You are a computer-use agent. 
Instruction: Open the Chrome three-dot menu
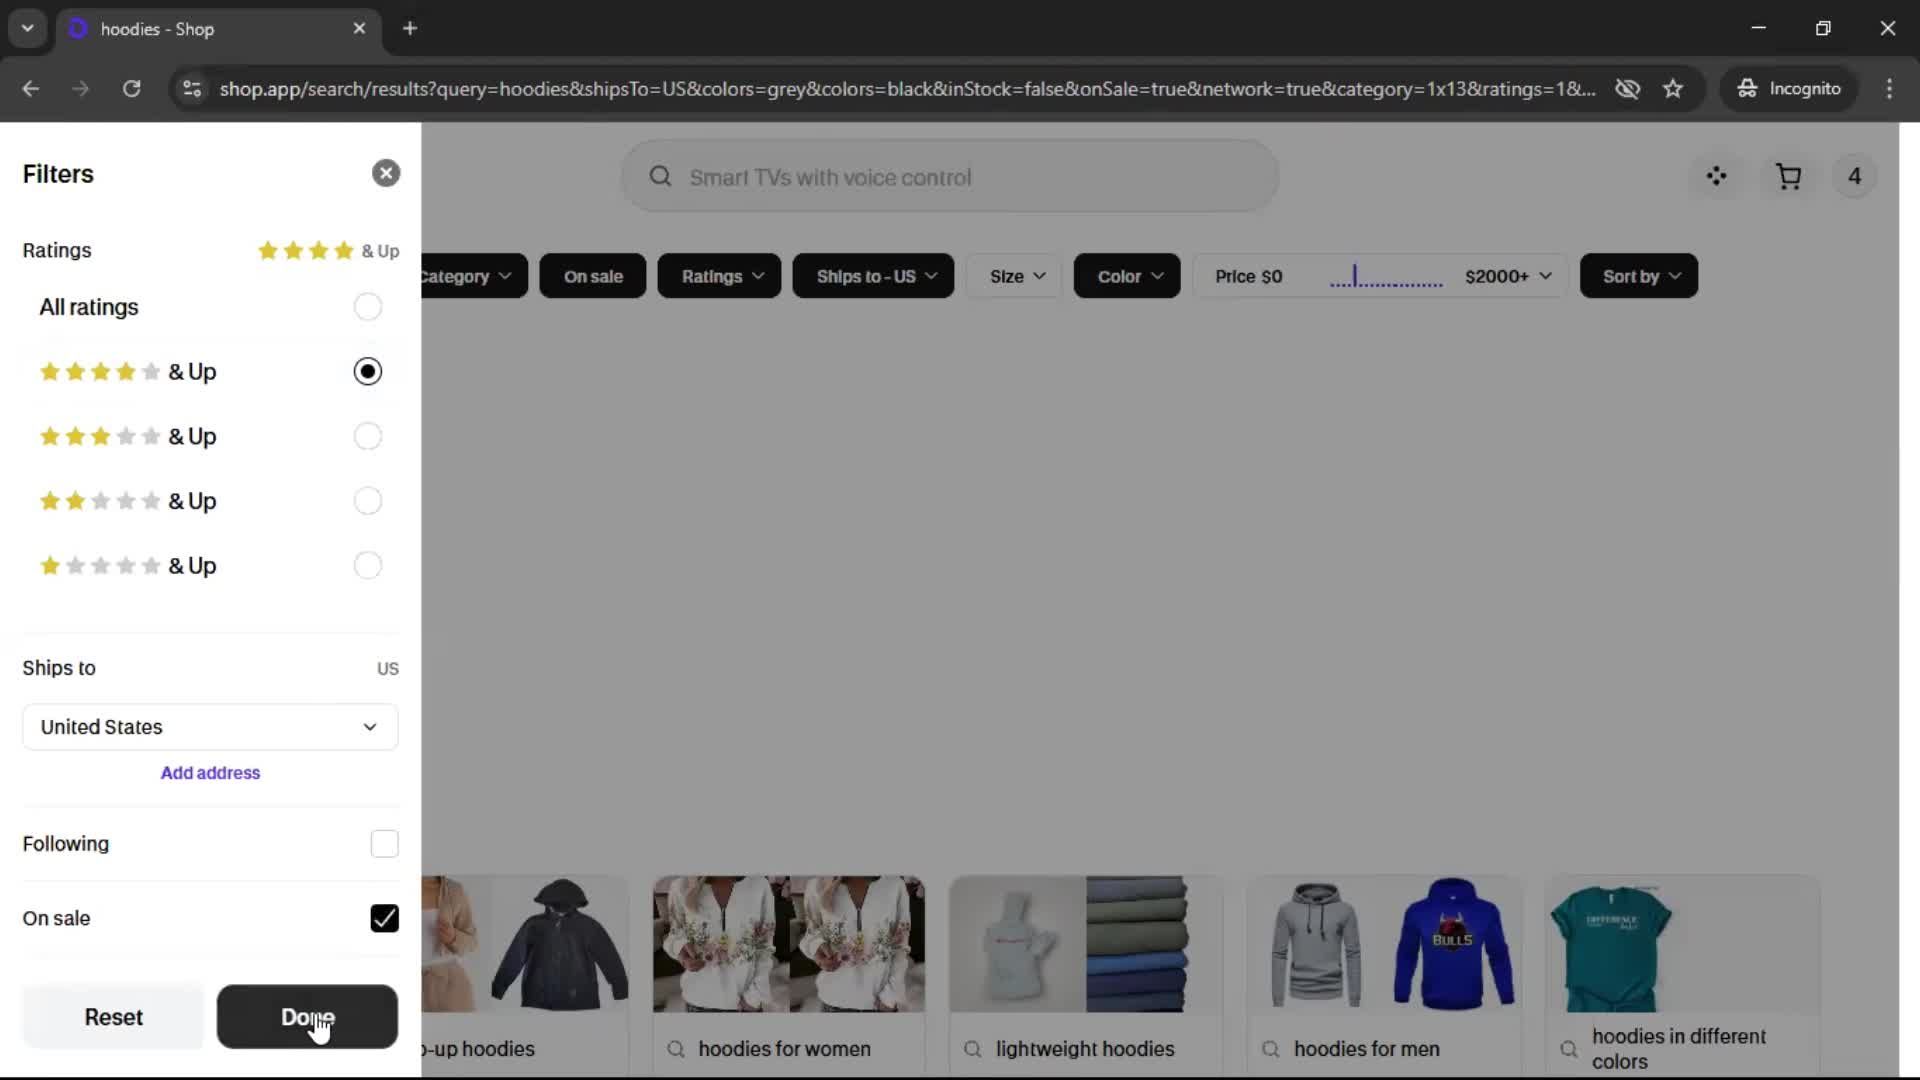1889,89
